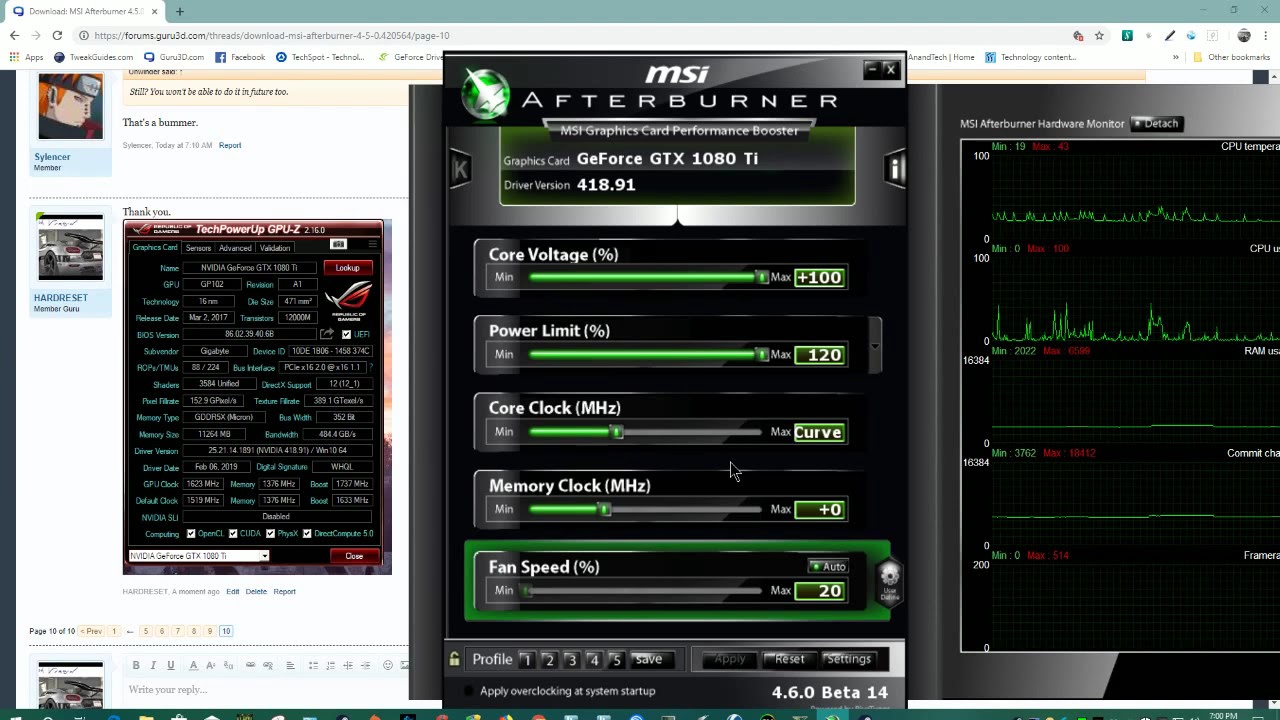Load Afterburner profile 1

point(526,659)
